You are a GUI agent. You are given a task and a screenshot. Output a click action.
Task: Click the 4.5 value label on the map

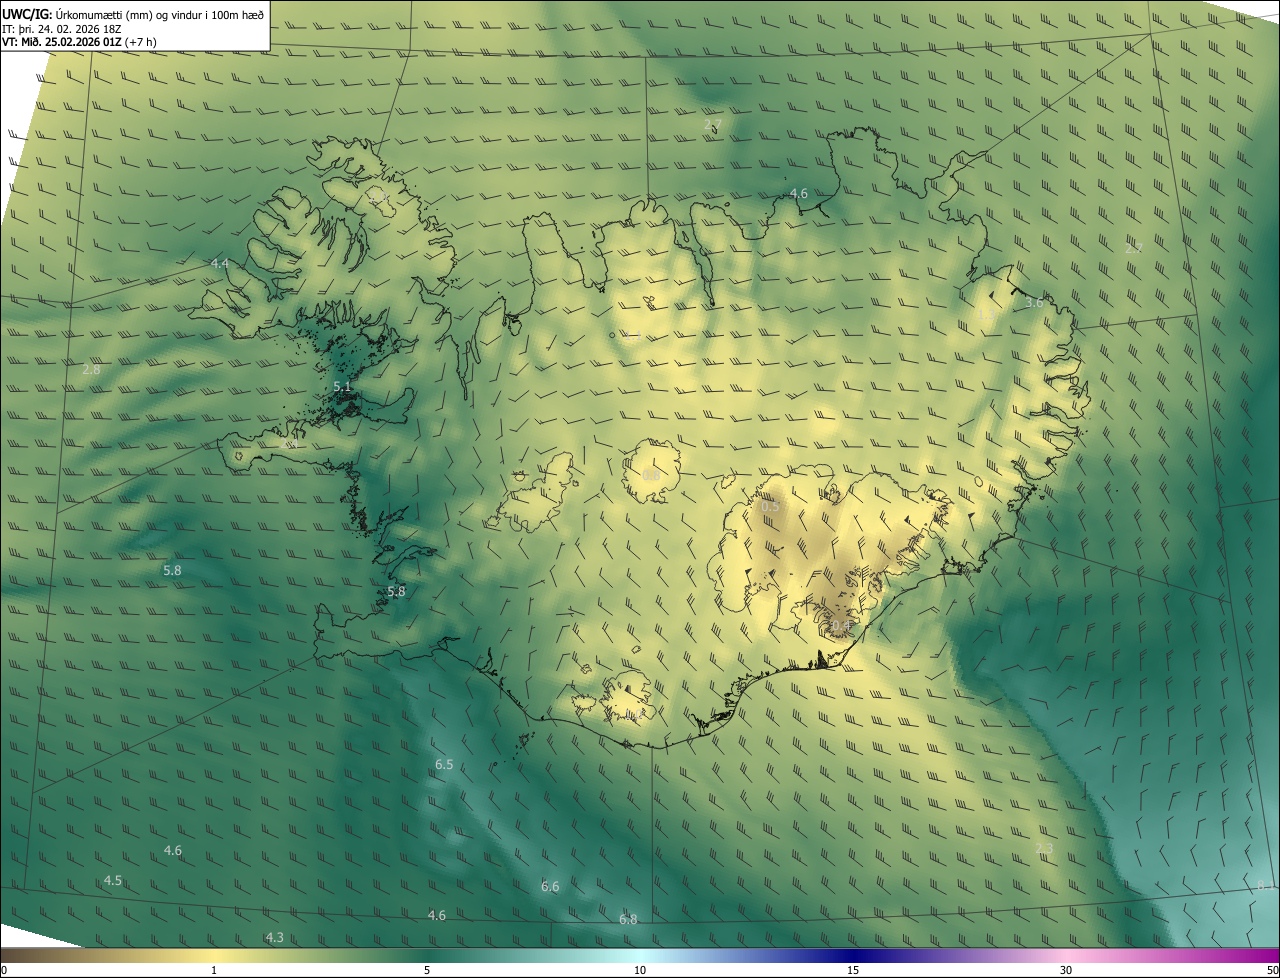(x=113, y=881)
